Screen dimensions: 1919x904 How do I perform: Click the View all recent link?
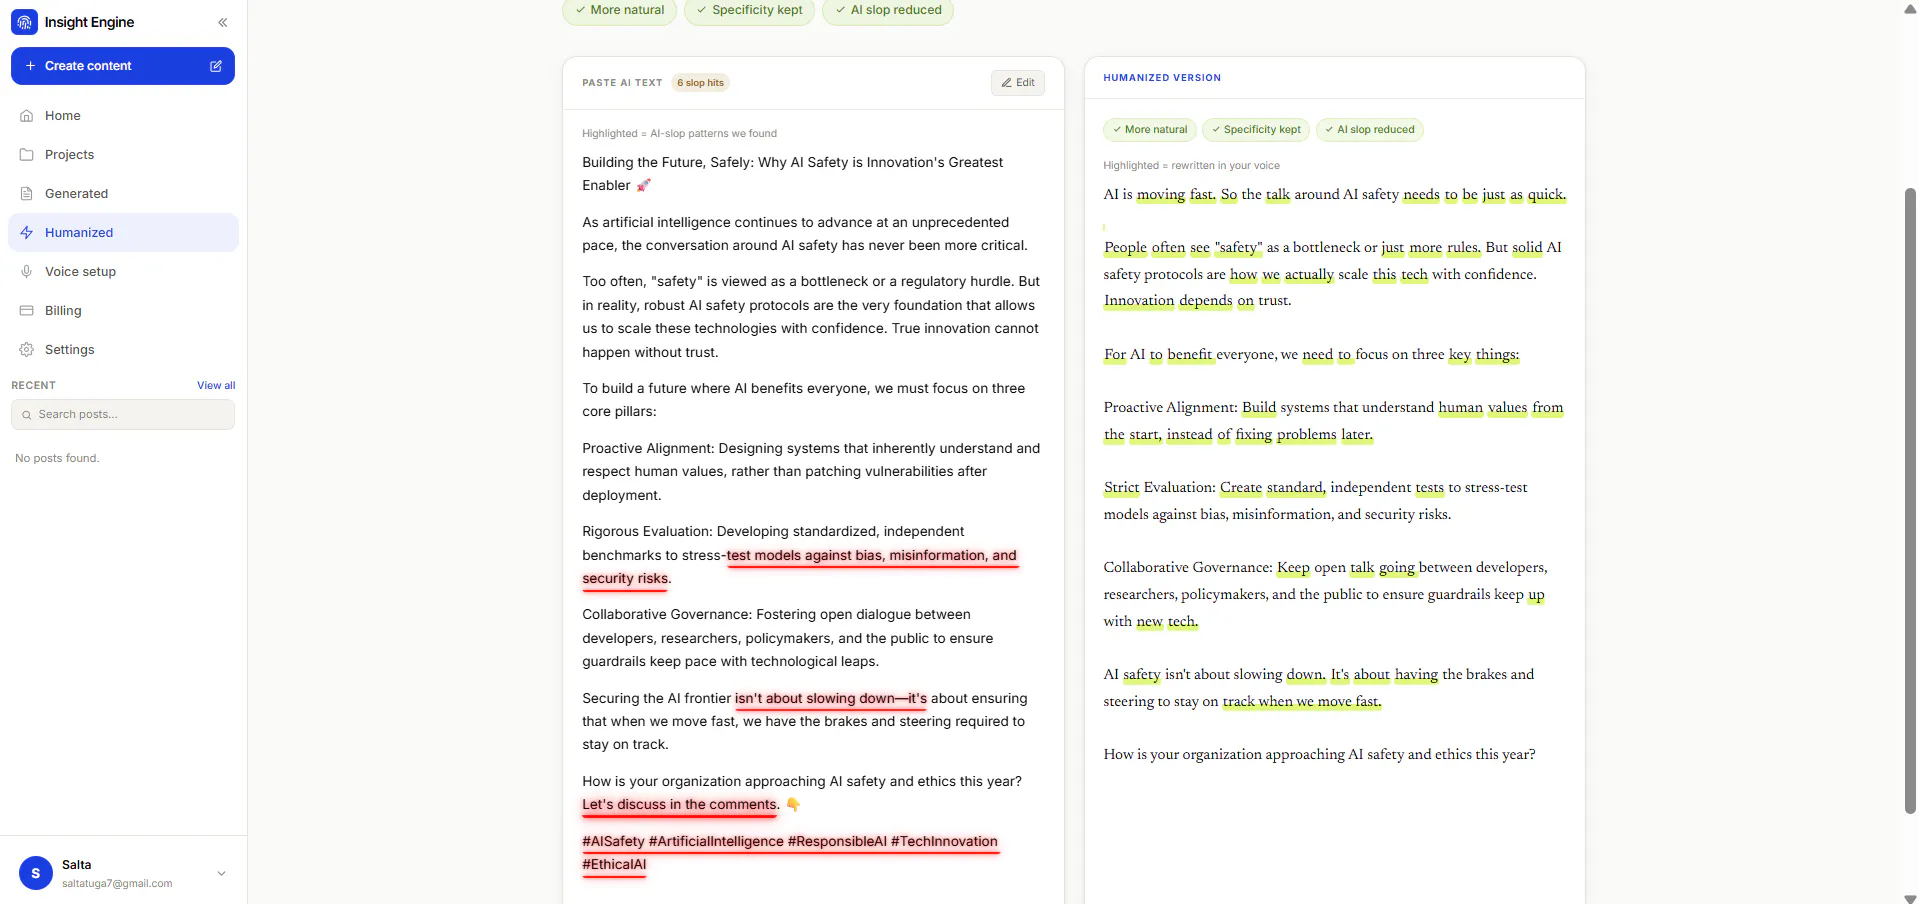pos(216,386)
